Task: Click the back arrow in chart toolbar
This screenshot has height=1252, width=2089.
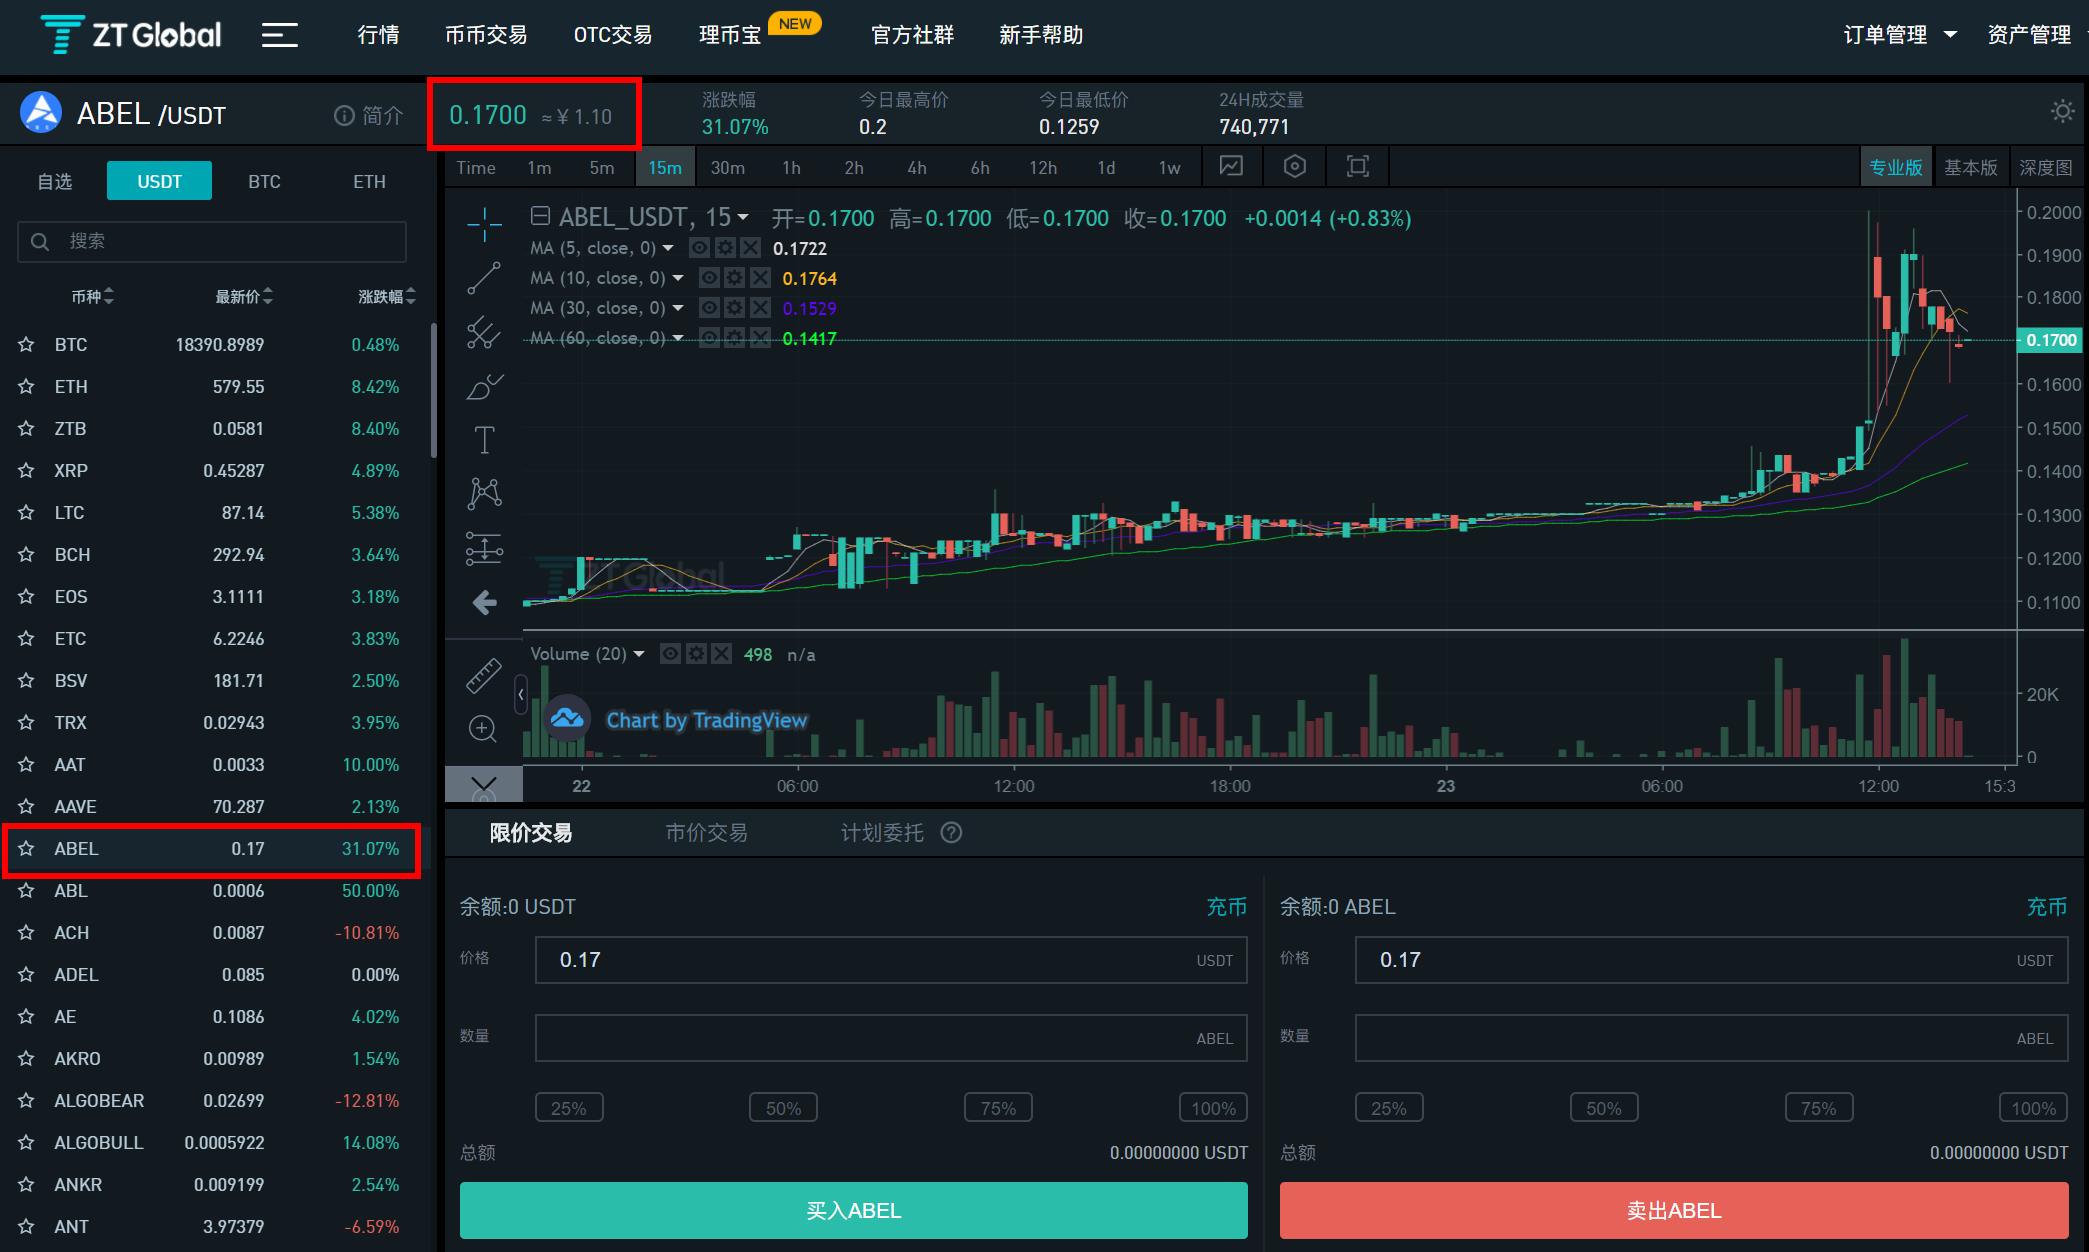Action: 484,602
